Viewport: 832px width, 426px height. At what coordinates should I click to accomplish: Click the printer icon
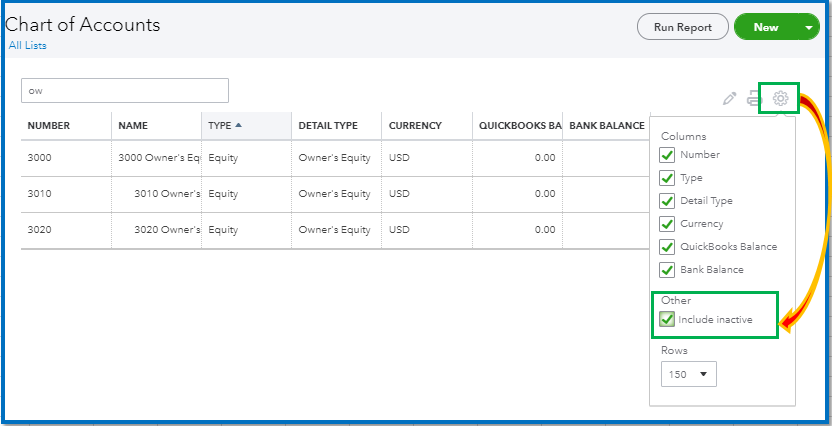(754, 99)
